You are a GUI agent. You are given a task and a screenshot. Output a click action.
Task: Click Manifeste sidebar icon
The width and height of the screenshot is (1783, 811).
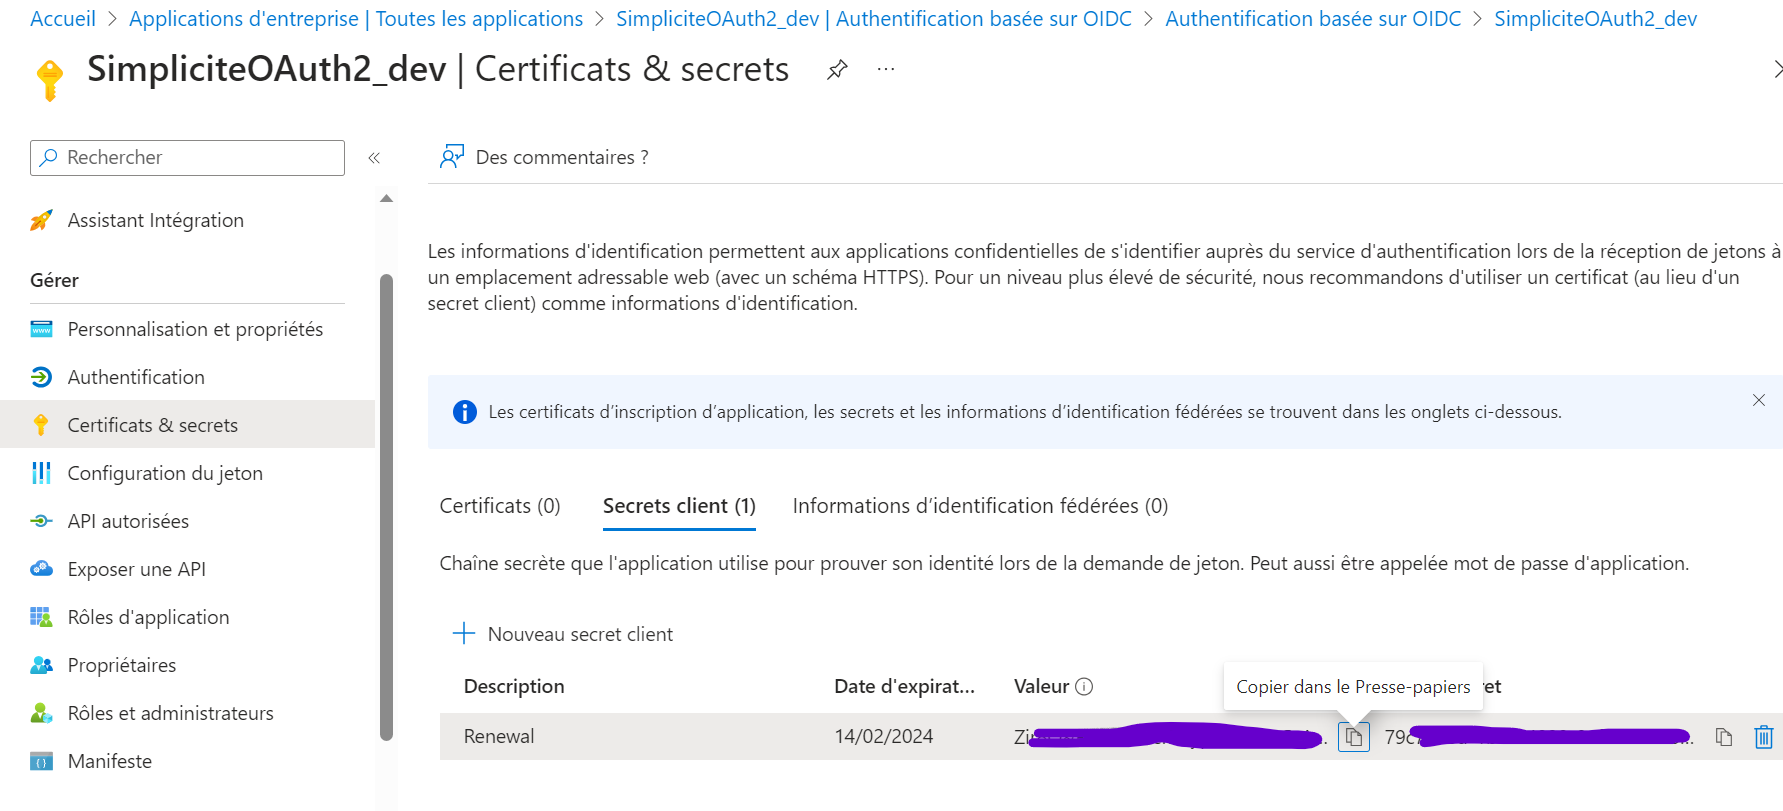(41, 761)
